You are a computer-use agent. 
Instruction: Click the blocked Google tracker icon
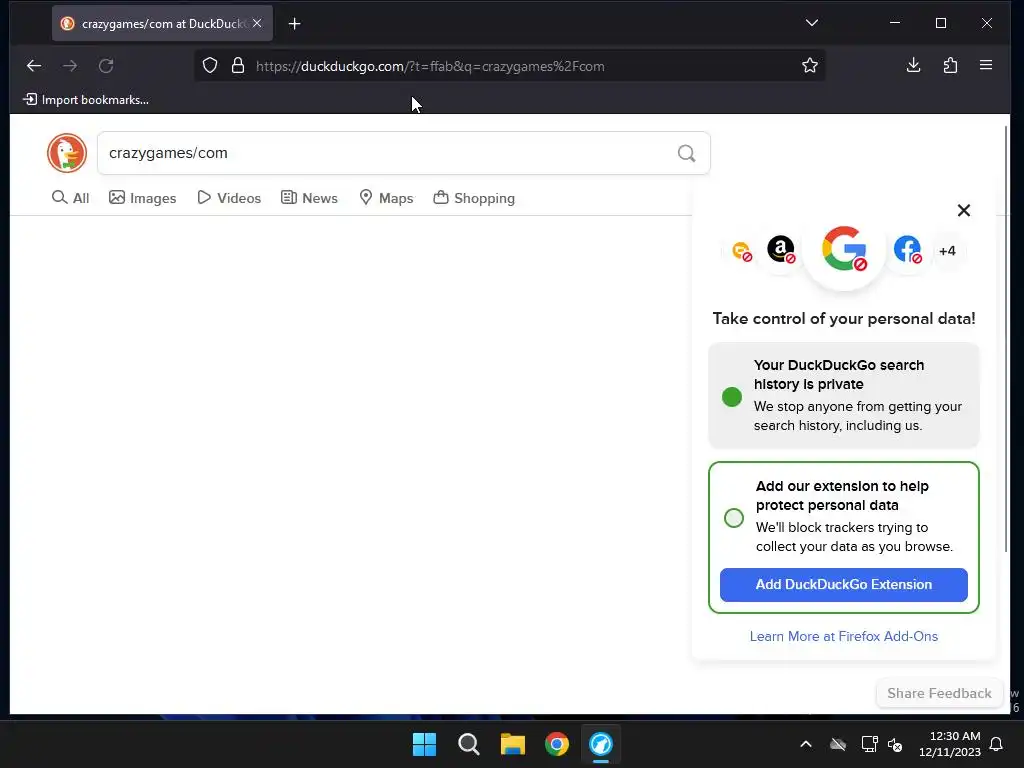844,249
